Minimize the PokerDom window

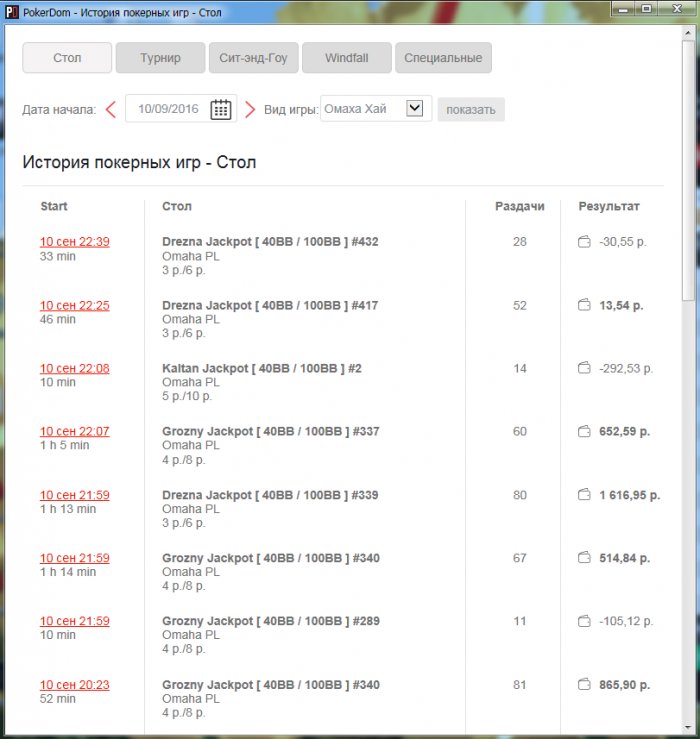[624, 9]
